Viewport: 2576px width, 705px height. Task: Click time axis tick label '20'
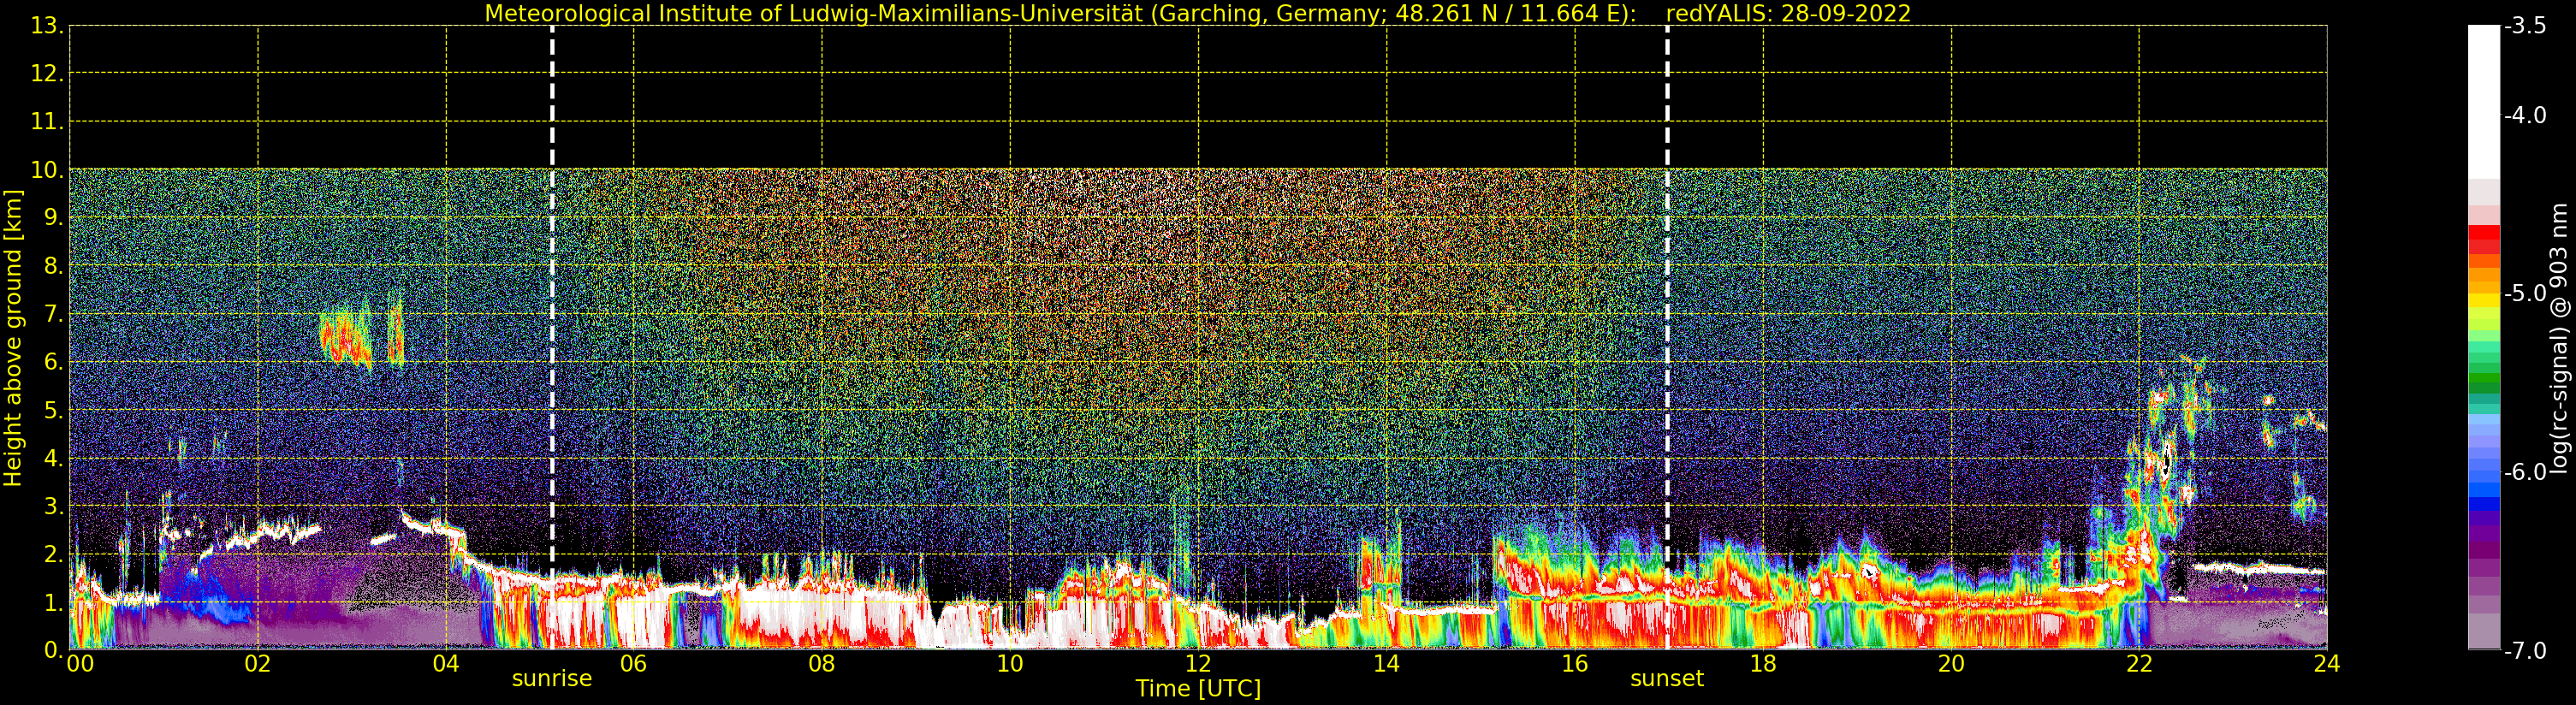point(1951,664)
